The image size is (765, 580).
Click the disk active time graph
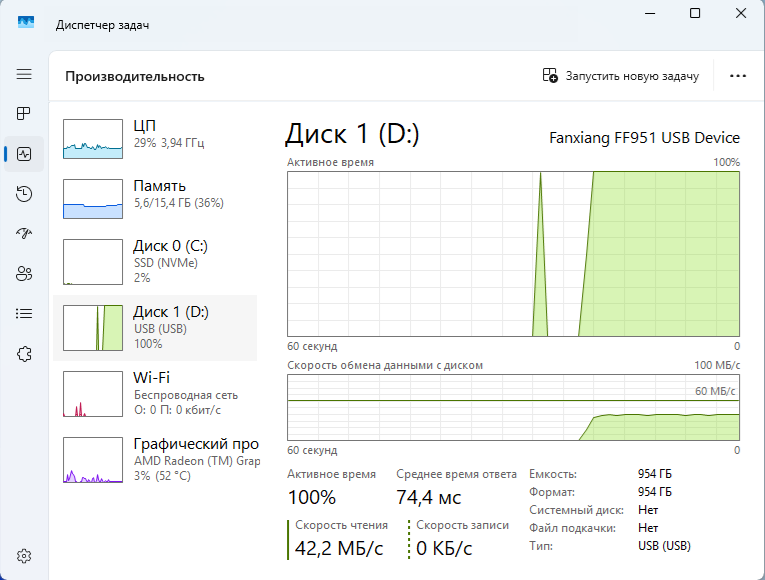pyautogui.click(x=513, y=254)
